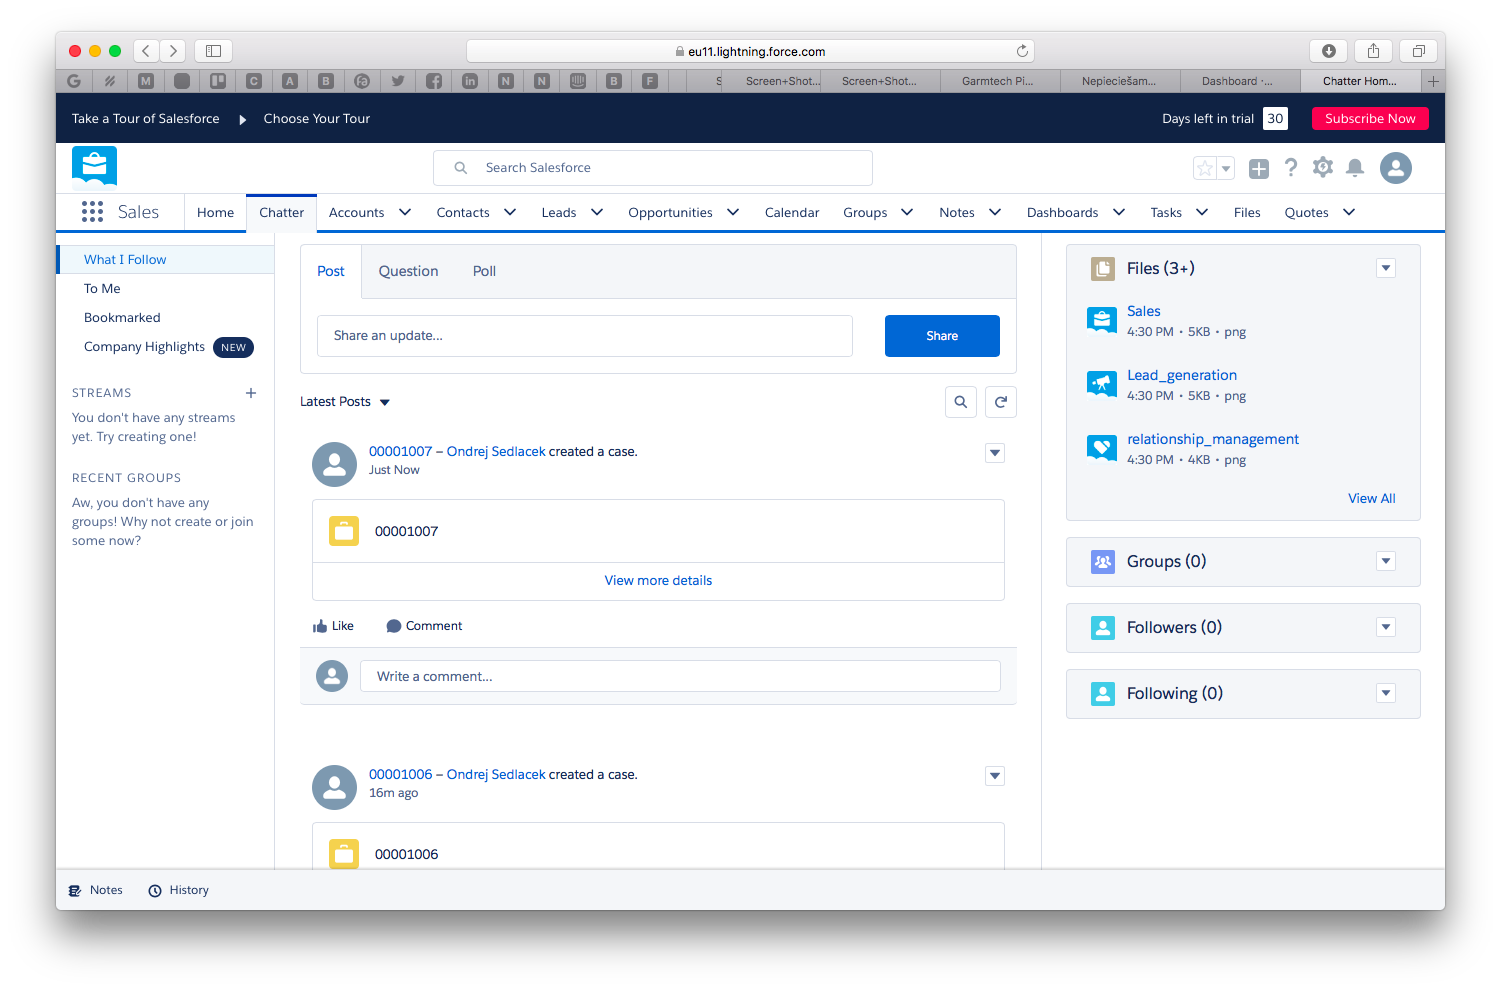Viewport: 1501px width, 990px height.
Task: Open the Setup gear icon
Action: [x=1323, y=167]
